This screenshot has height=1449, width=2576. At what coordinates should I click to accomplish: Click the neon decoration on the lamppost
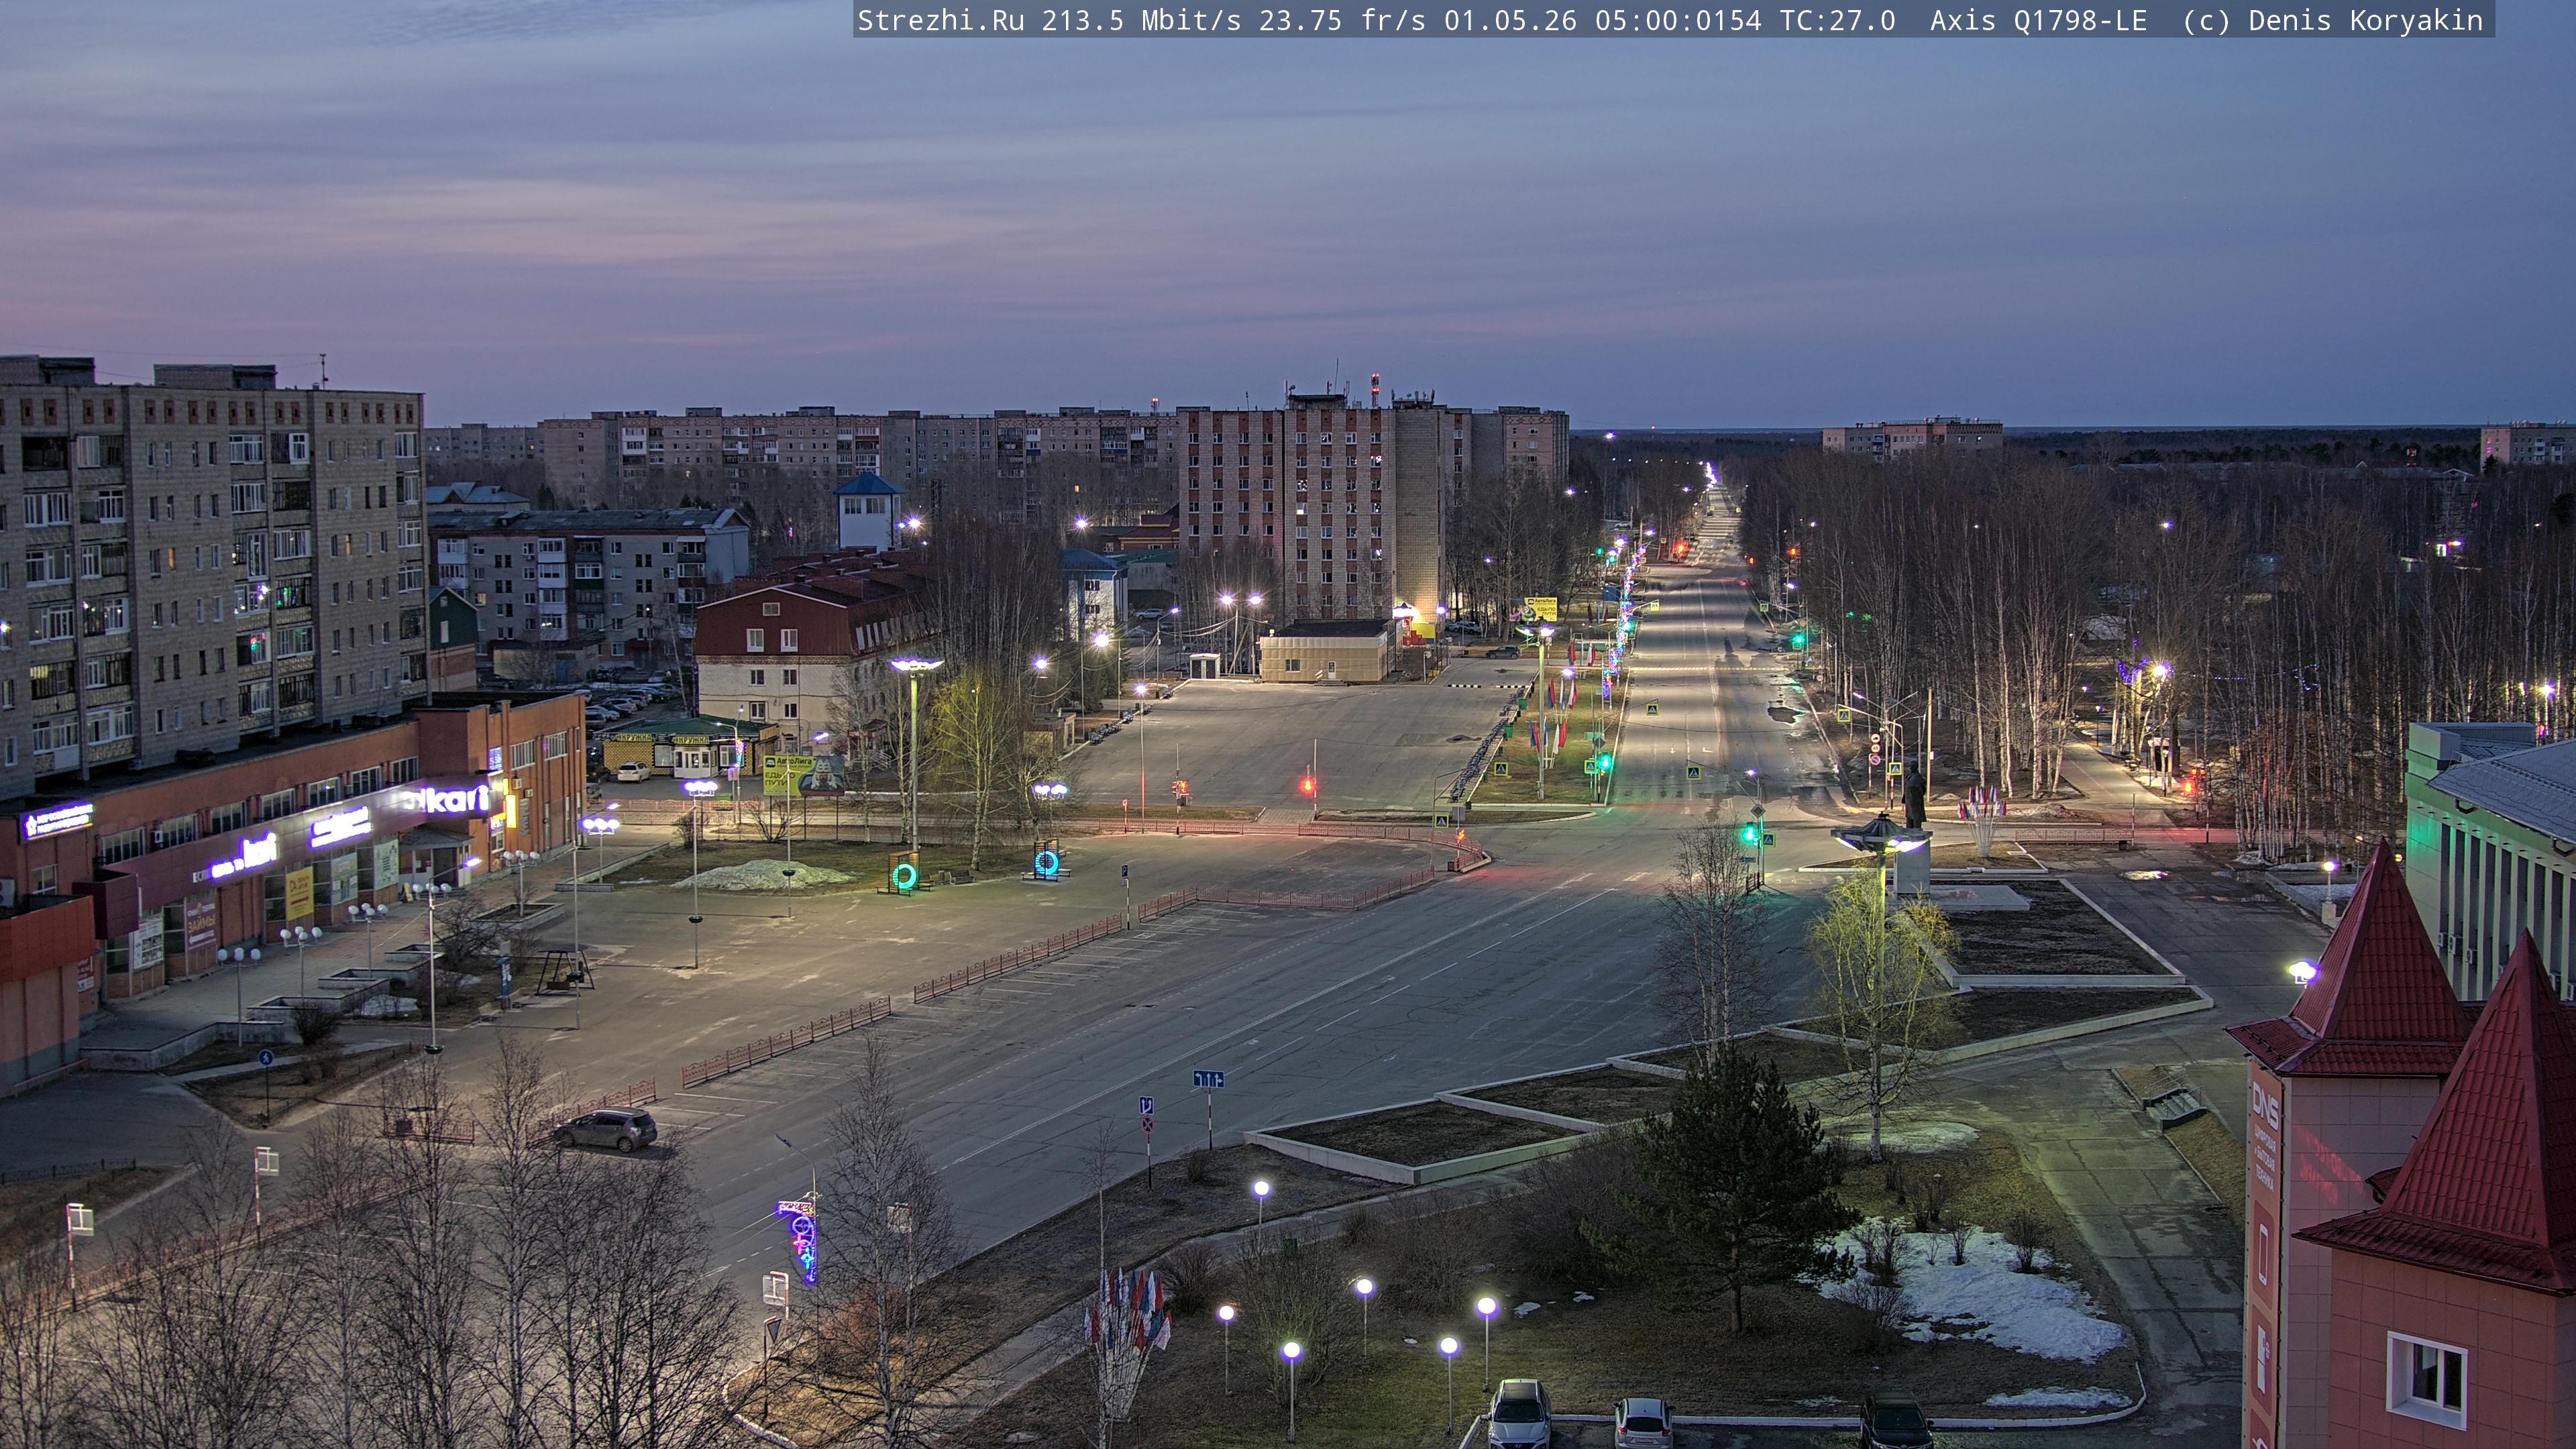coord(801,1240)
